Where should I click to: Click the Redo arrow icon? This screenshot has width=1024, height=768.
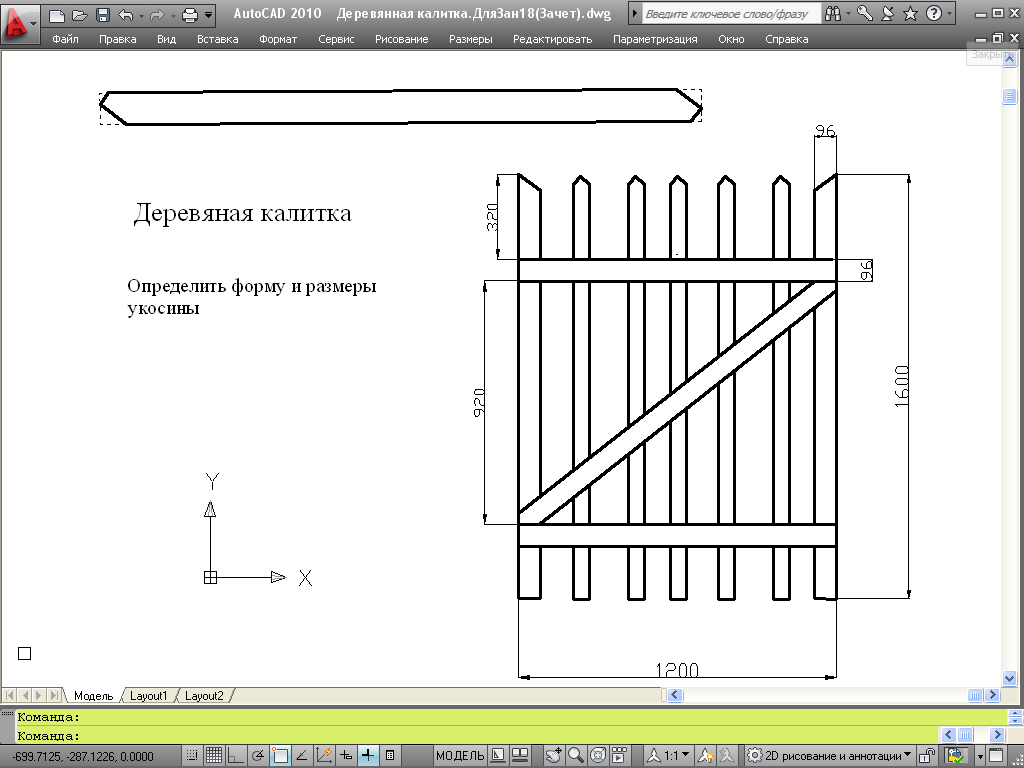click(x=157, y=14)
